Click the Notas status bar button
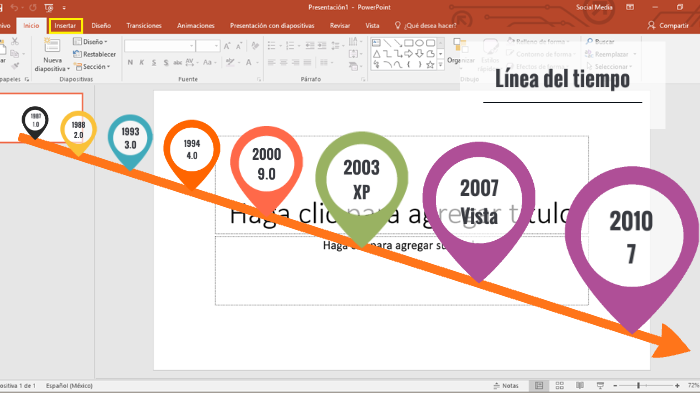700x393 pixels. 506,385
